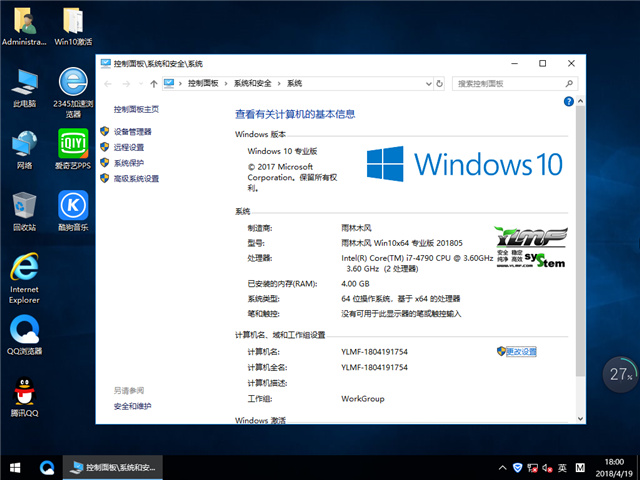
Task: Switch the 英 input language indicator
Action: (562, 468)
